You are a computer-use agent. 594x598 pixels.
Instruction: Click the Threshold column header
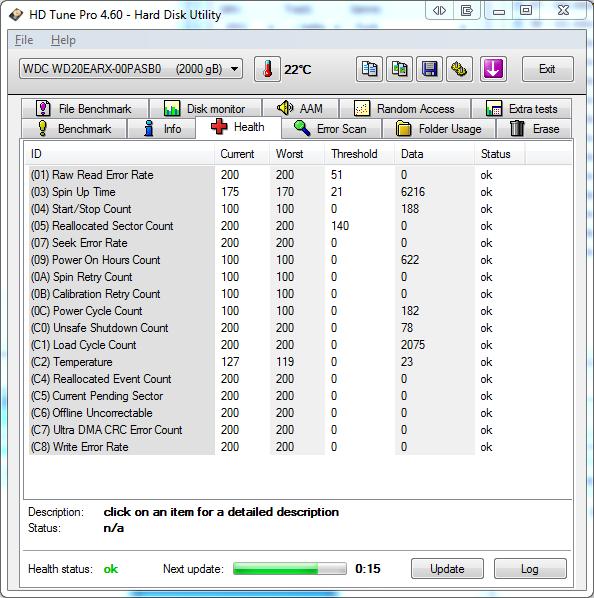click(360, 154)
